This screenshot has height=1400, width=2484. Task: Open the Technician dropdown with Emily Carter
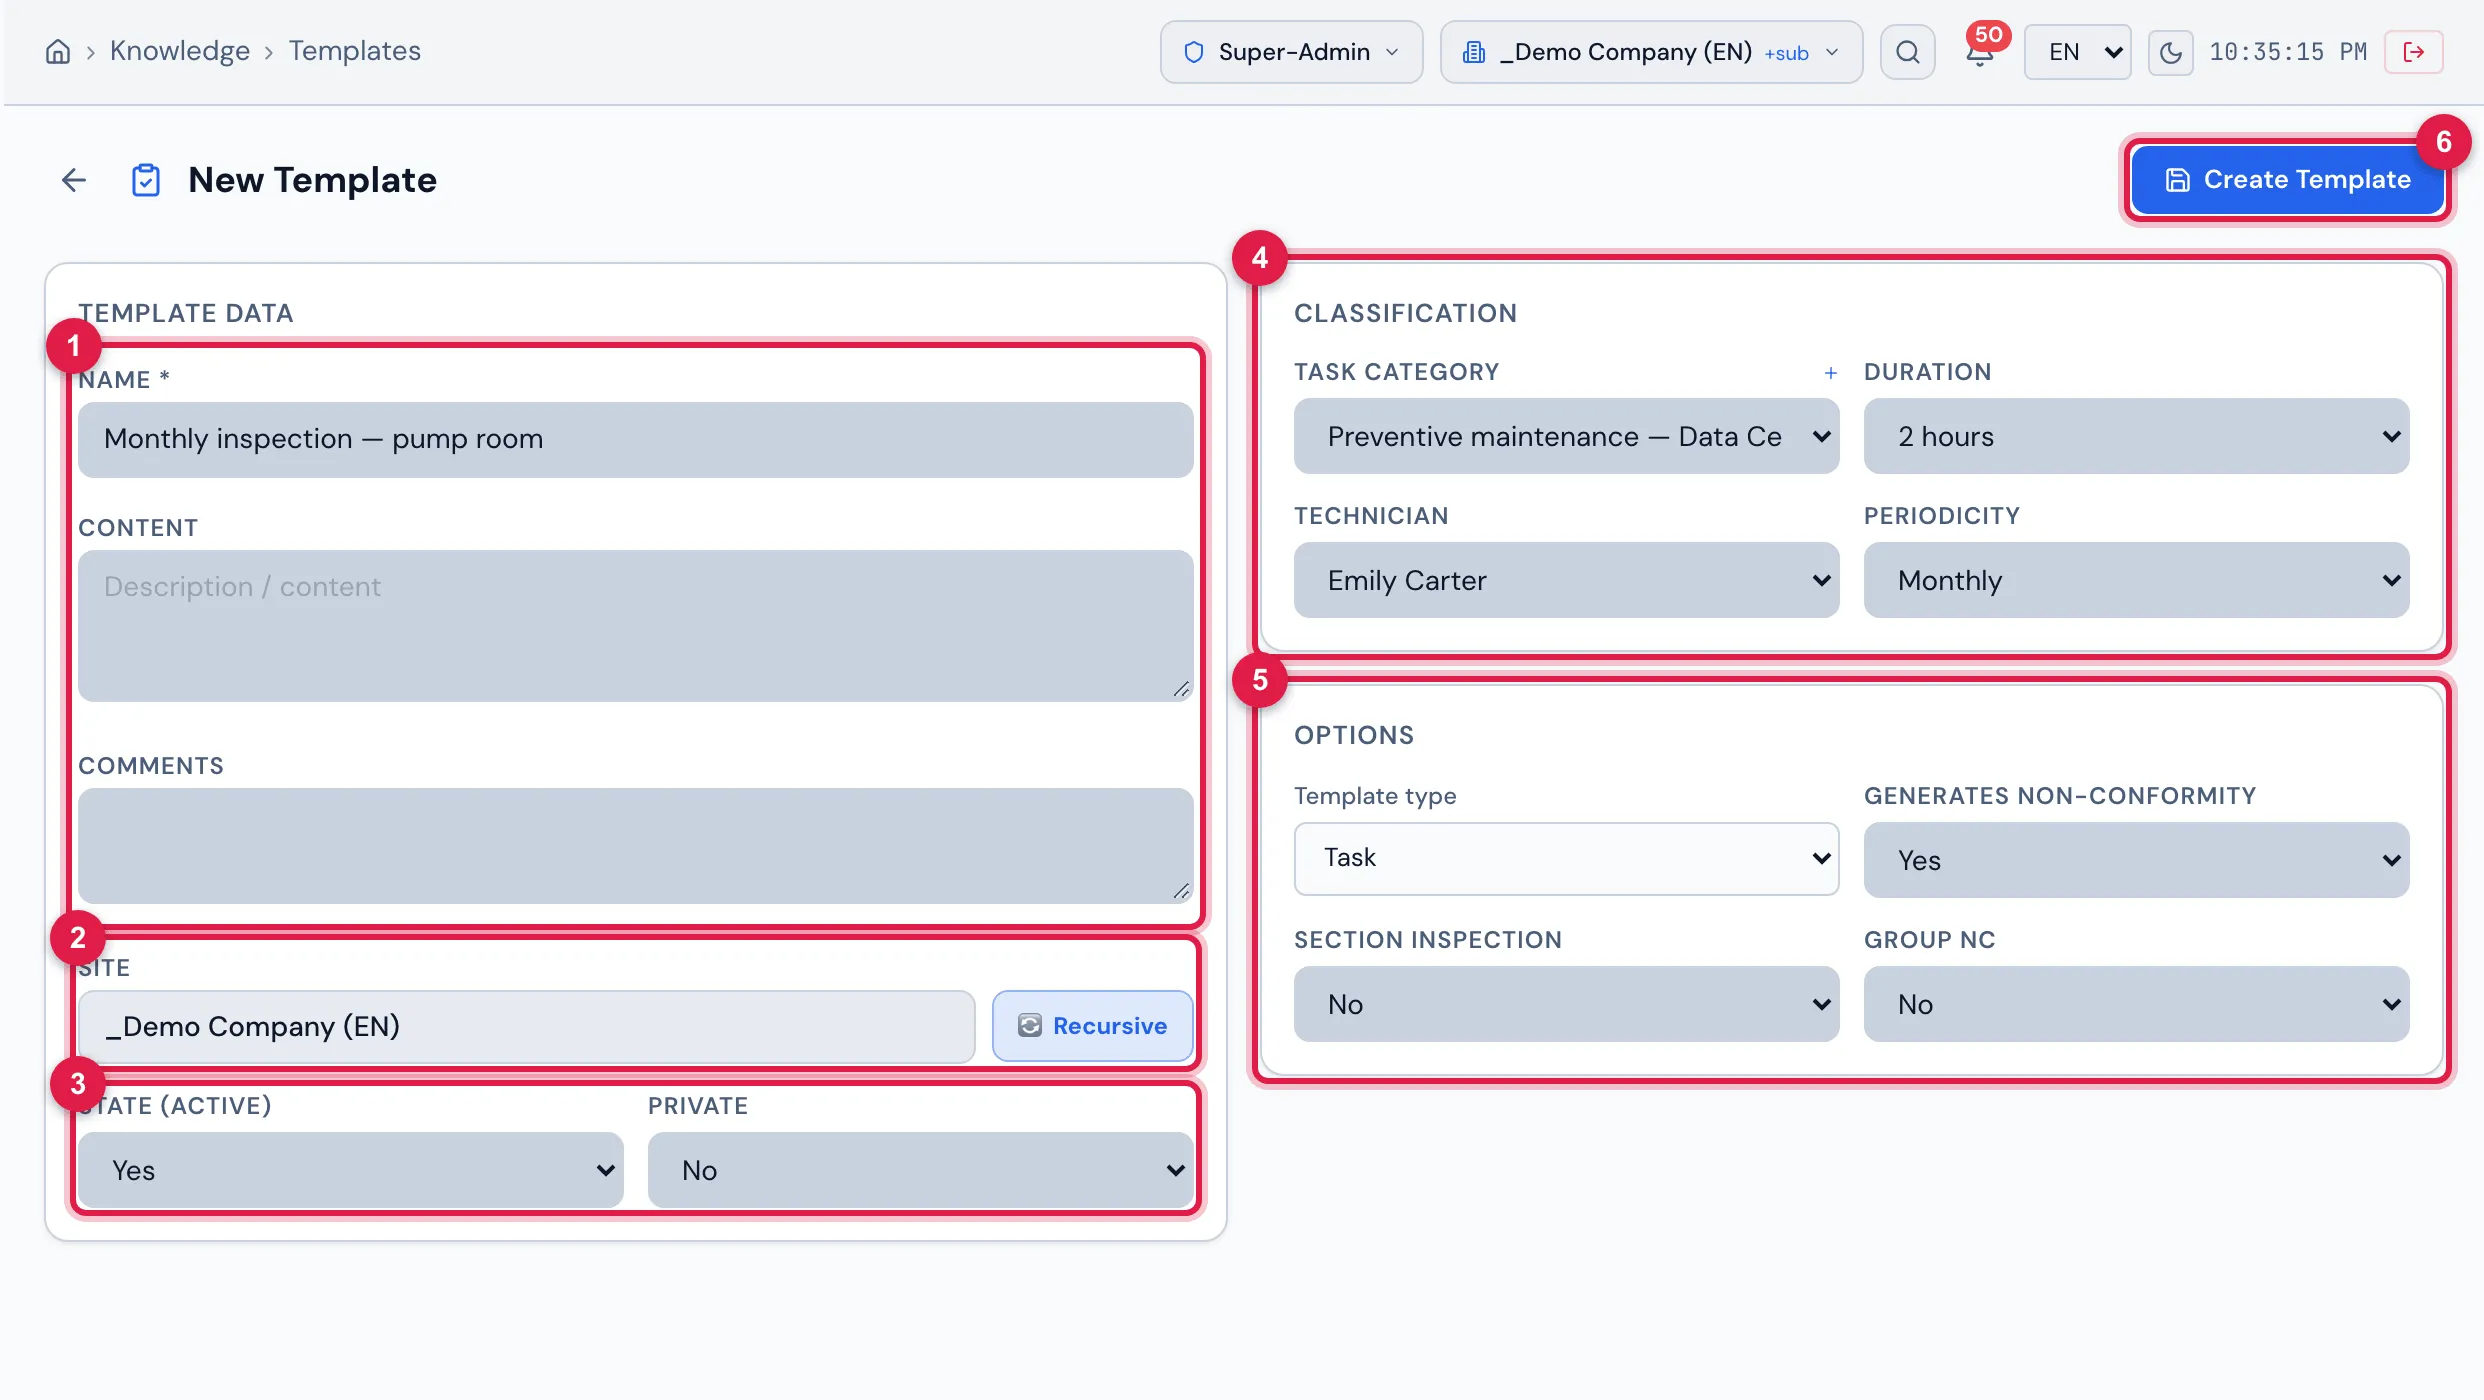coord(1566,580)
